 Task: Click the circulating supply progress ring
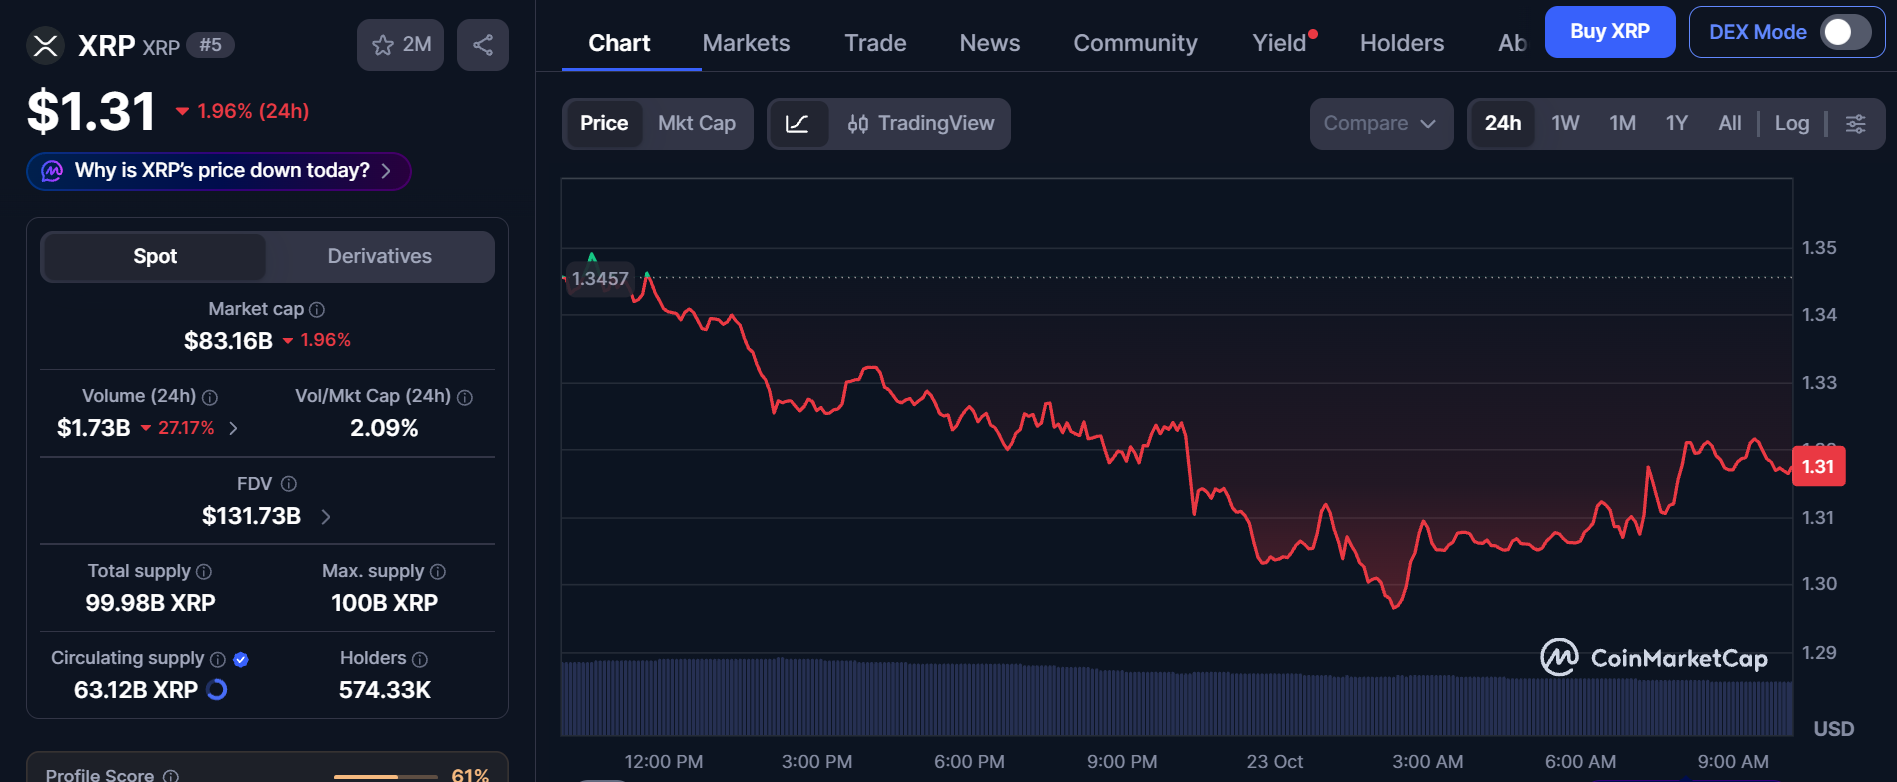216,690
